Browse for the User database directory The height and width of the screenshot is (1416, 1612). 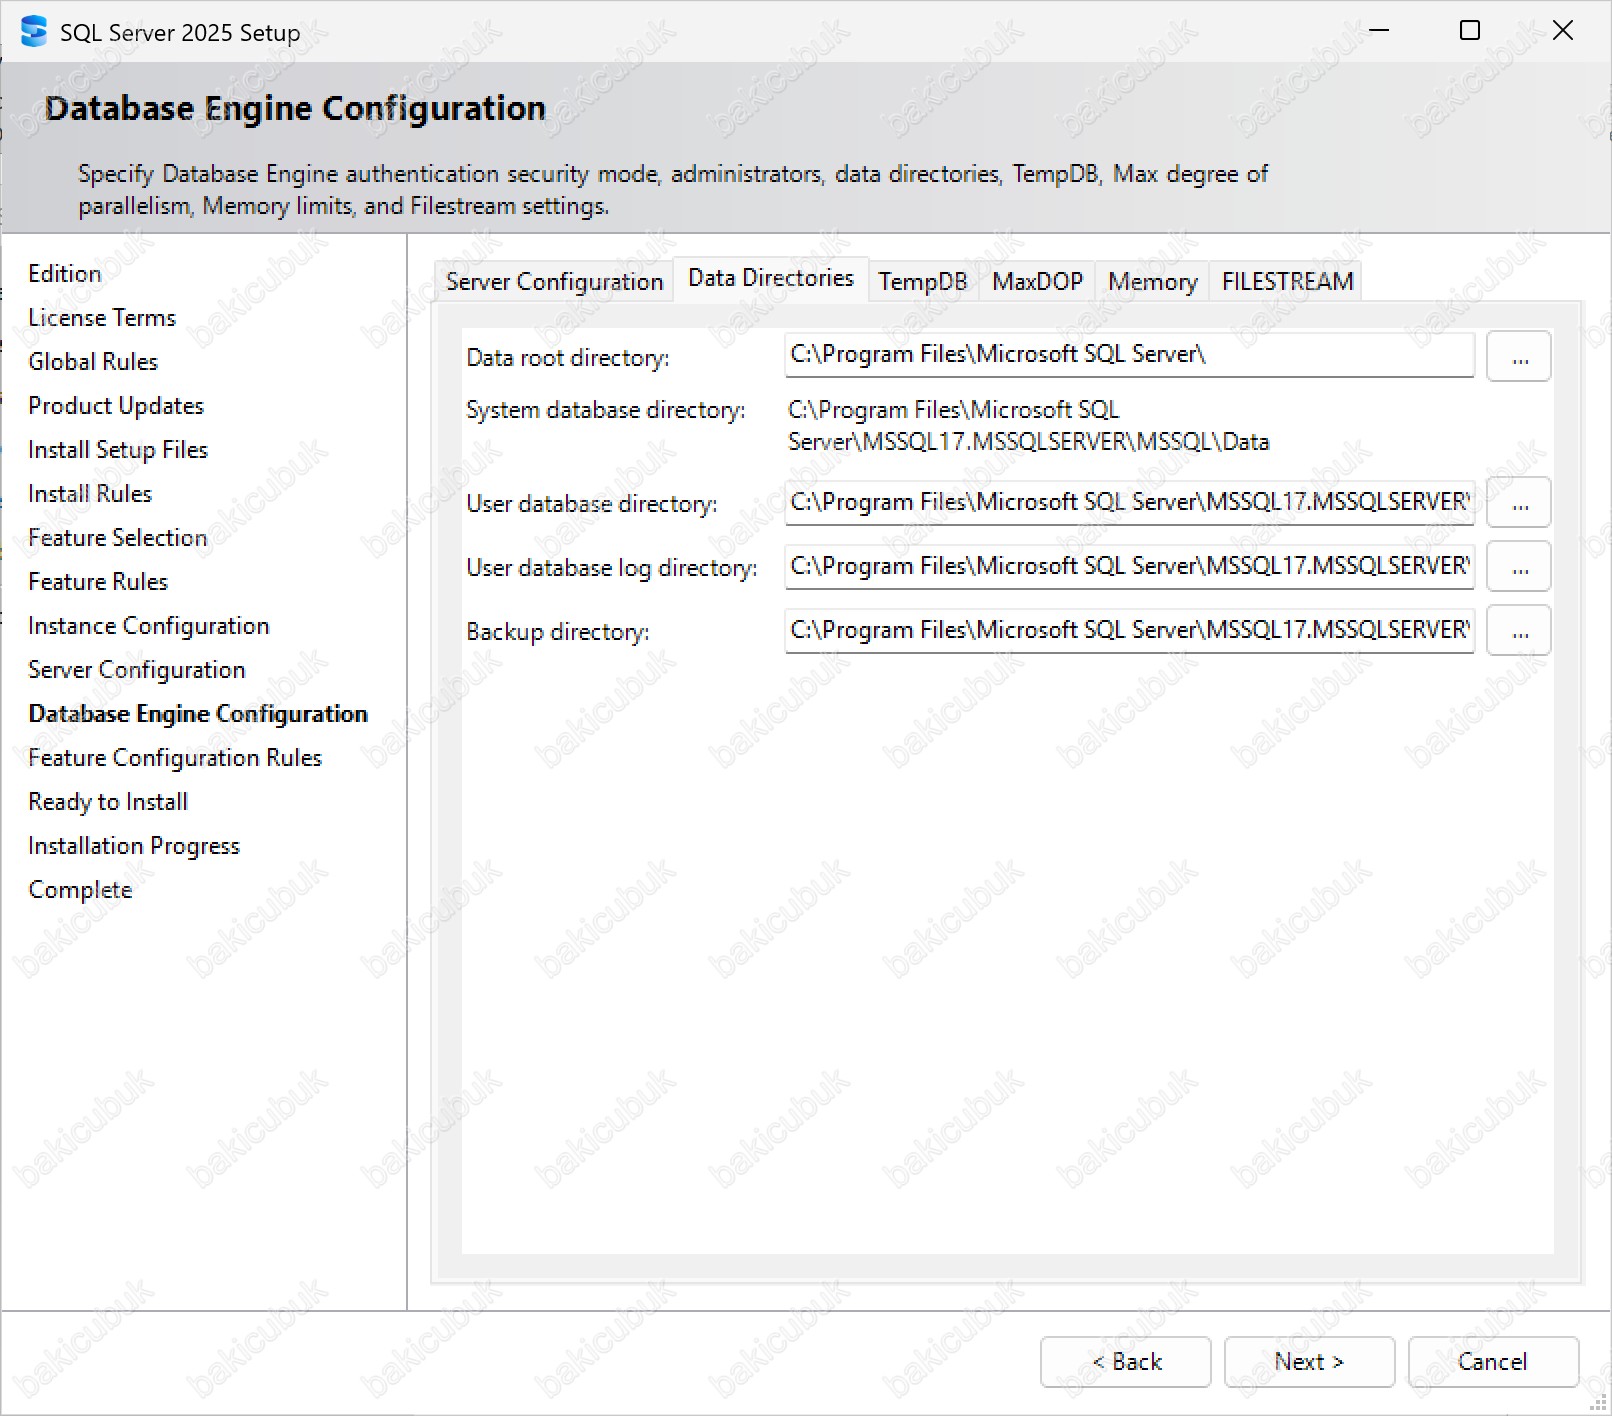(1518, 503)
